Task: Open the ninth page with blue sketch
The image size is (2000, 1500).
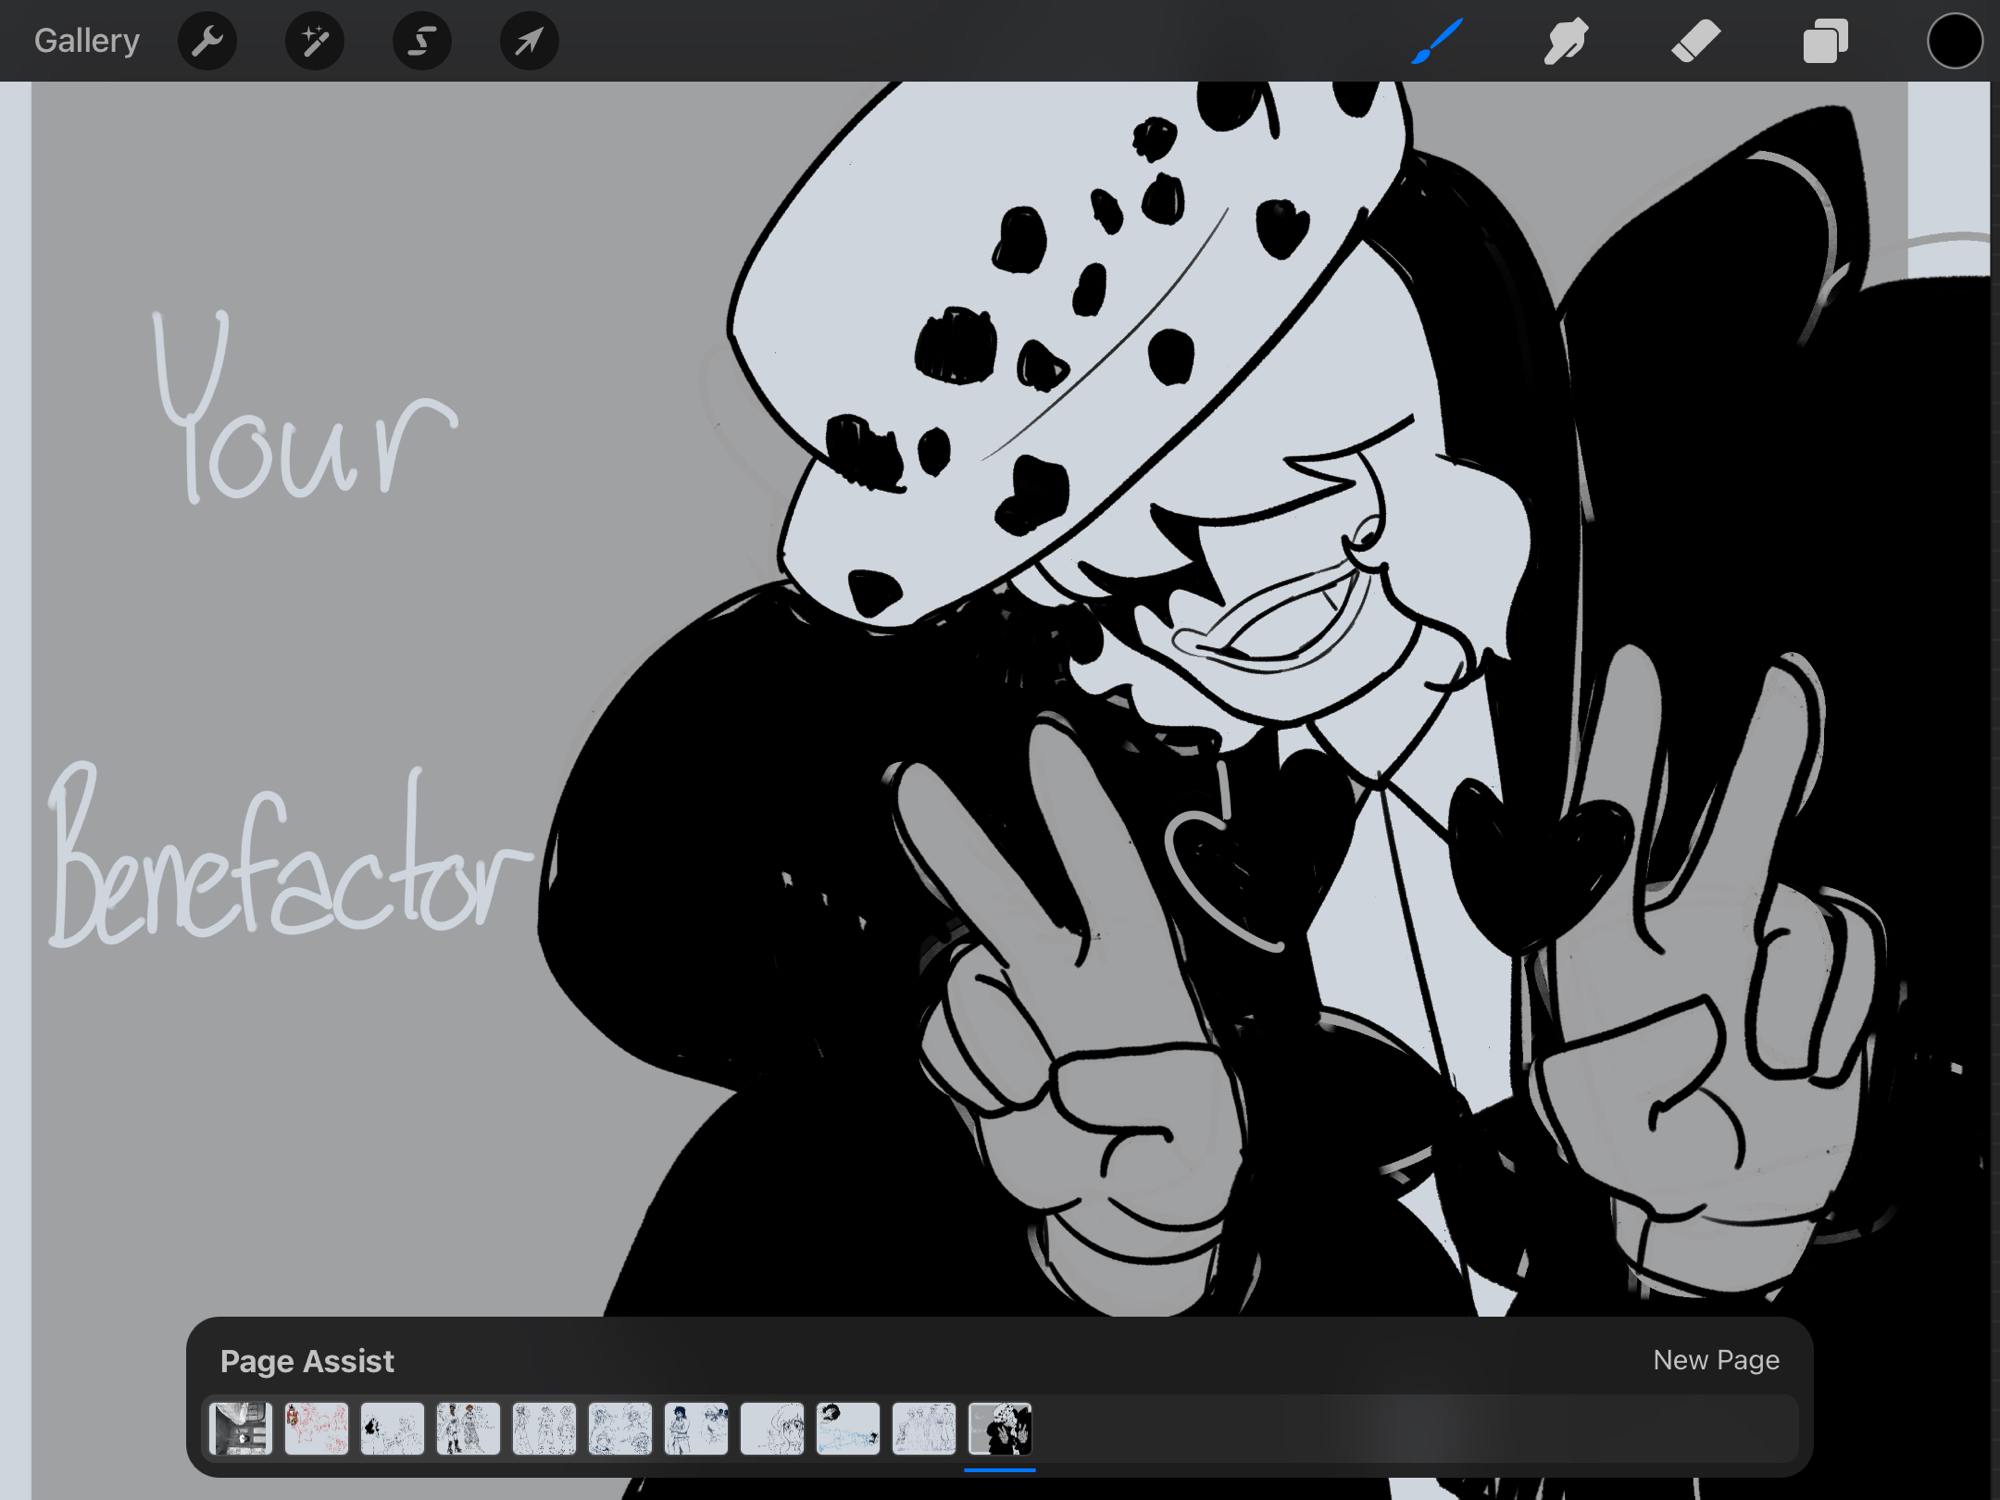Action: [x=848, y=1428]
